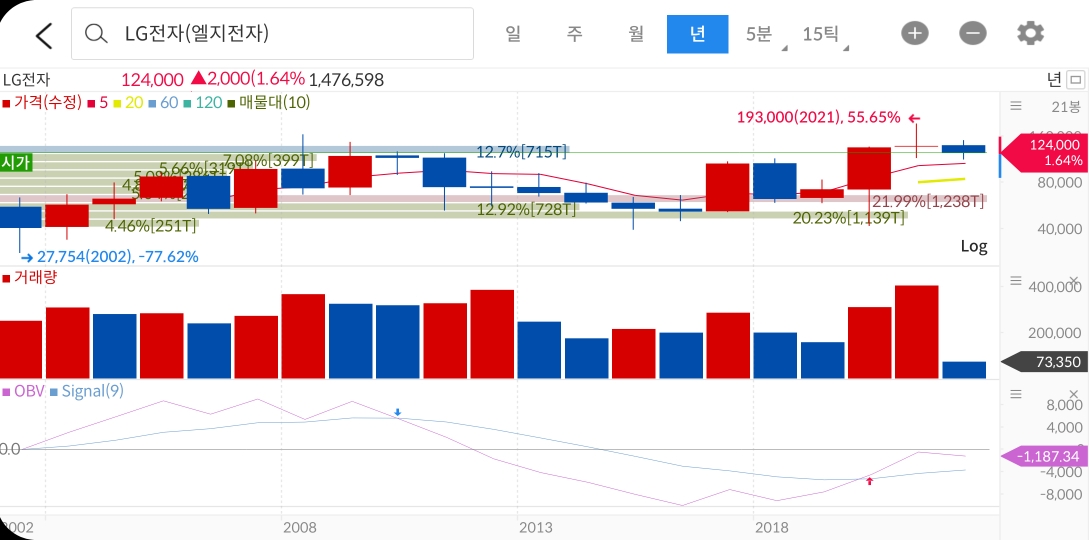This screenshot has width=1089, height=540.
Task: Tap the -1,187.34 OBV value tag
Action: (x=1045, y=457)
